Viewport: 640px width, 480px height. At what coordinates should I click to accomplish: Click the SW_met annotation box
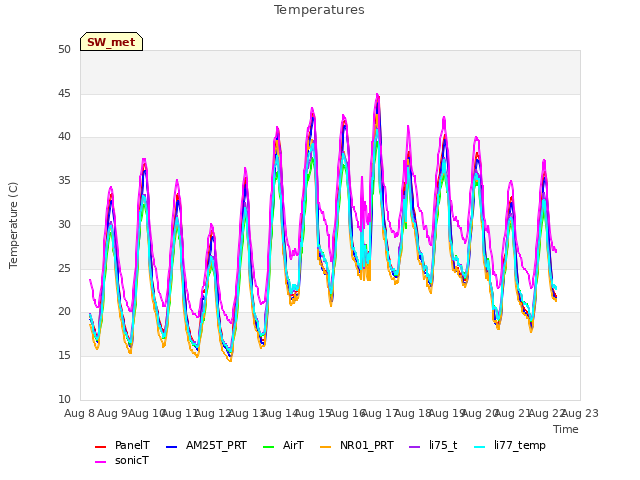point(111,42)
